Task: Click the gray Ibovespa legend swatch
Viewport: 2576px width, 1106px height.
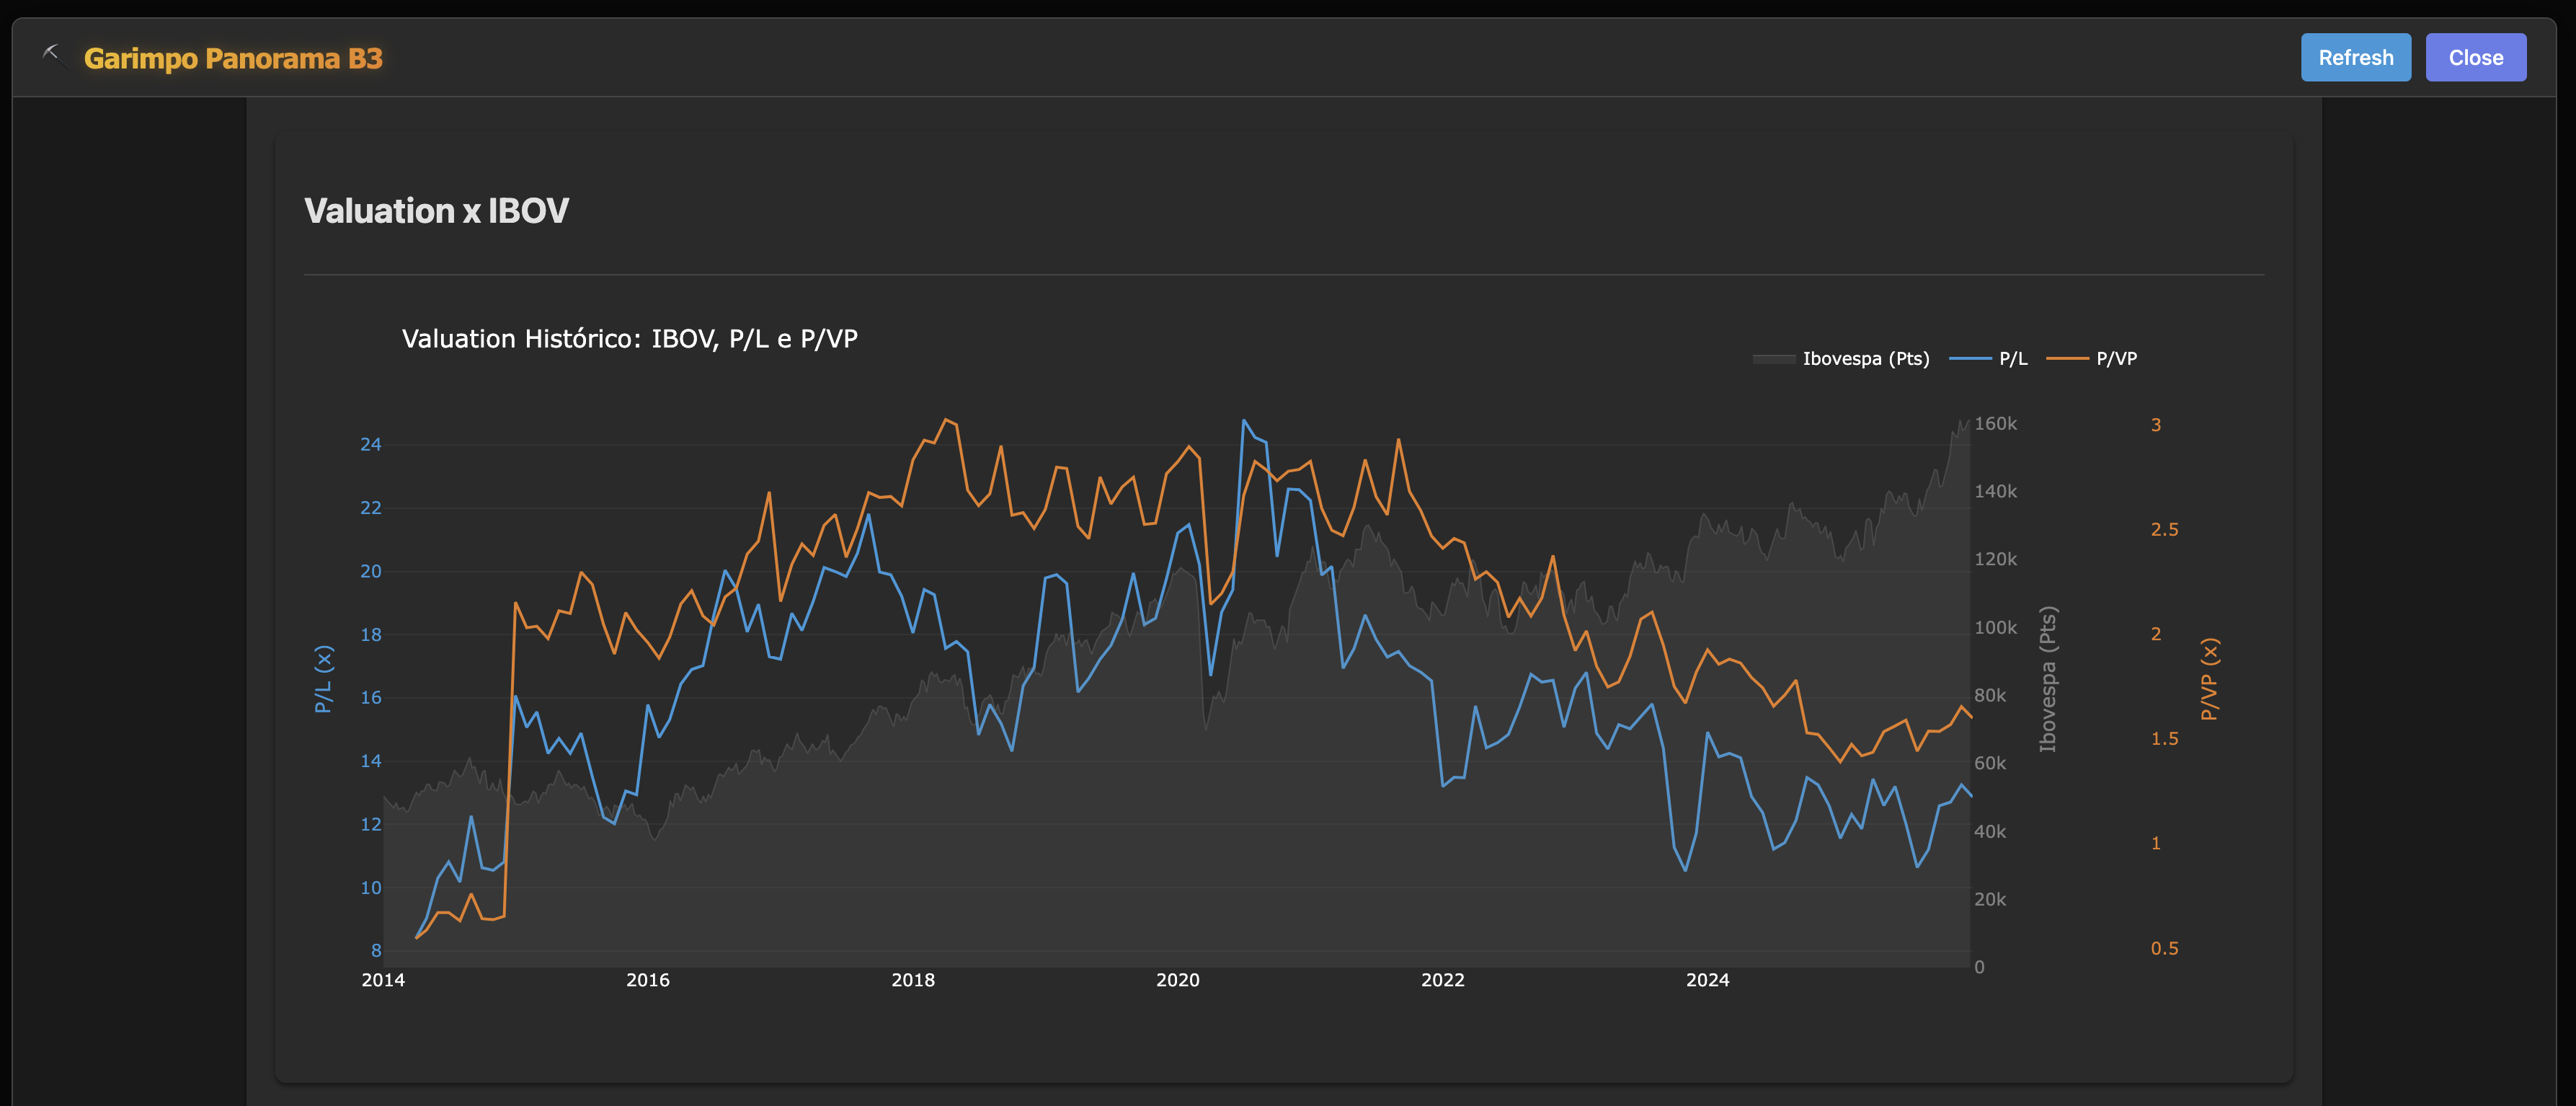Action: tap(1774, 359)
